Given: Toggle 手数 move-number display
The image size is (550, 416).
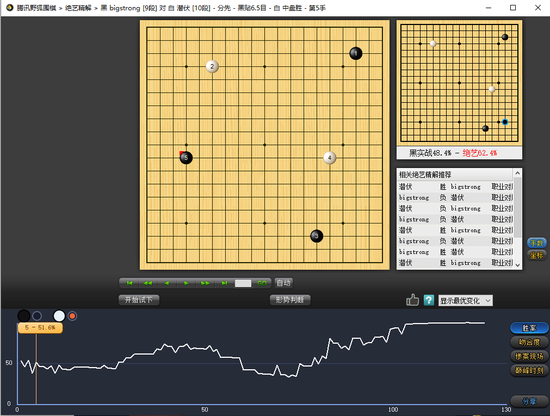Looking at the screenshot, I should click(x=537, y=243).
